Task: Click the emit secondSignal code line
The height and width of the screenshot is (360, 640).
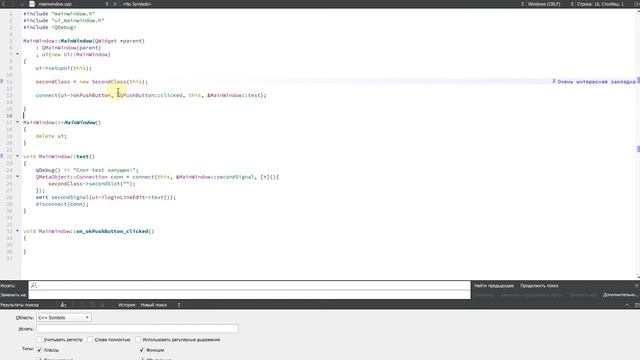Action: pyautogui.click(x=105, y=197)
